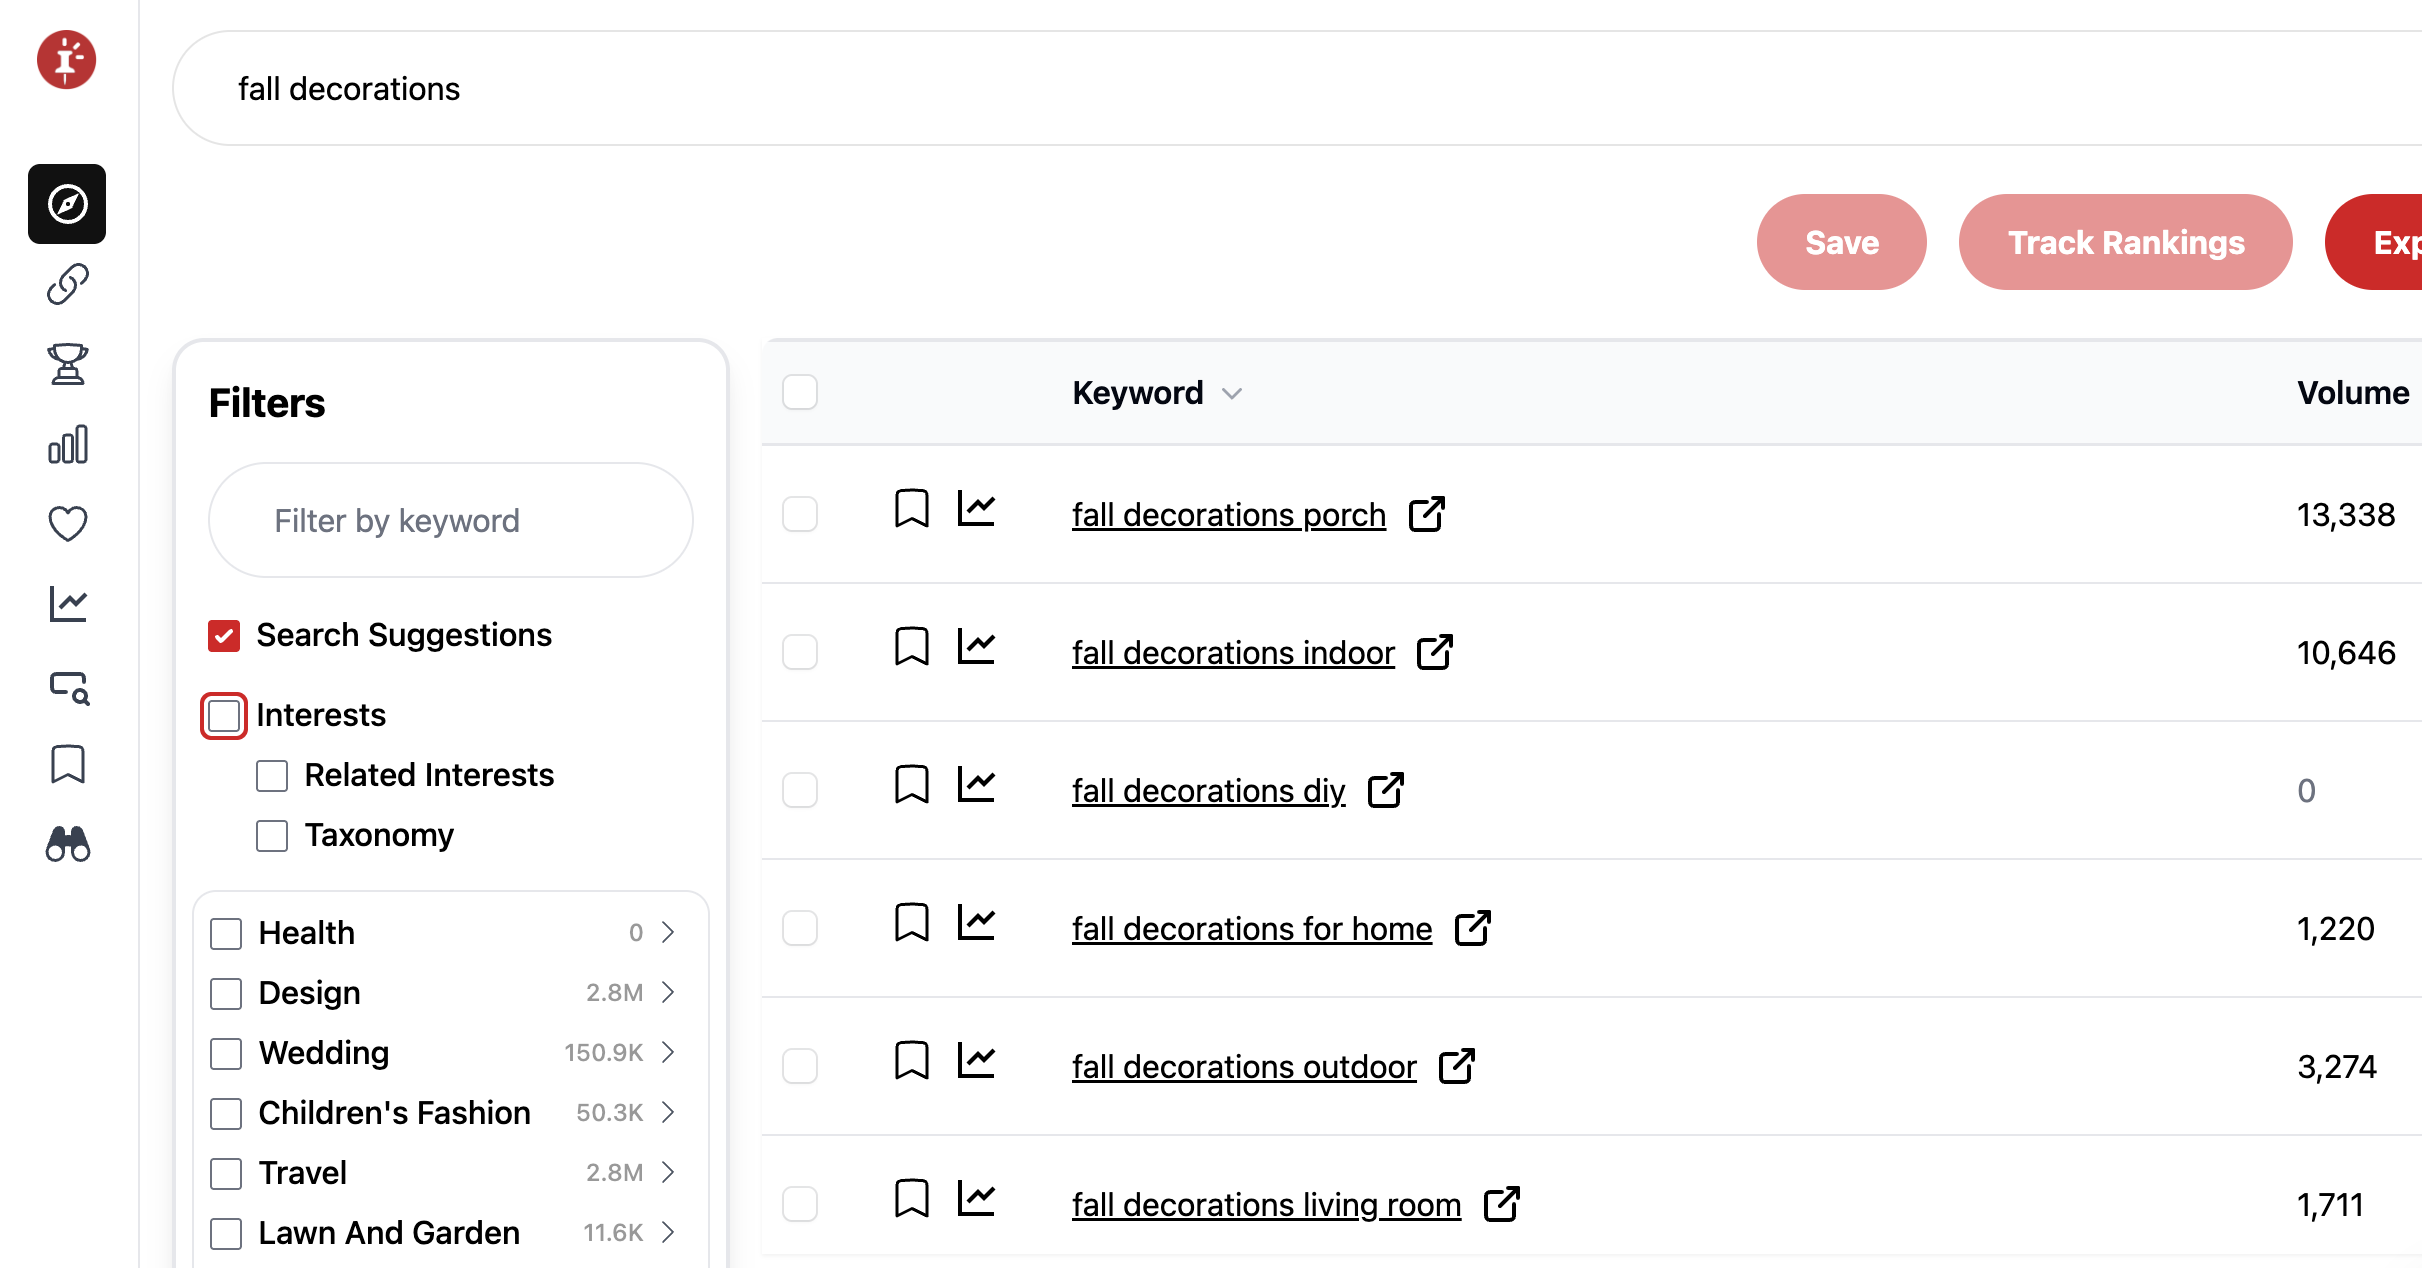Click the Track Rankings button
The width and height of the screenshot is (2422, 1268).
click(x=2125, y=242)
